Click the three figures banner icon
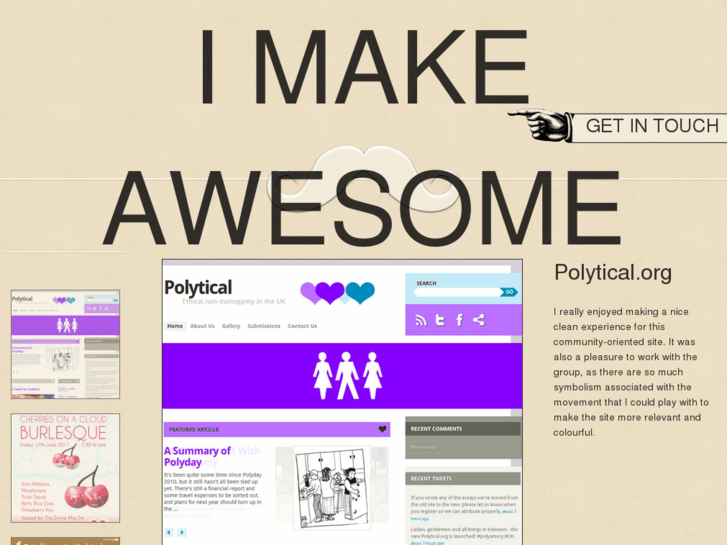The height and width of the screenshot is (545, 727). click(347, 376)
